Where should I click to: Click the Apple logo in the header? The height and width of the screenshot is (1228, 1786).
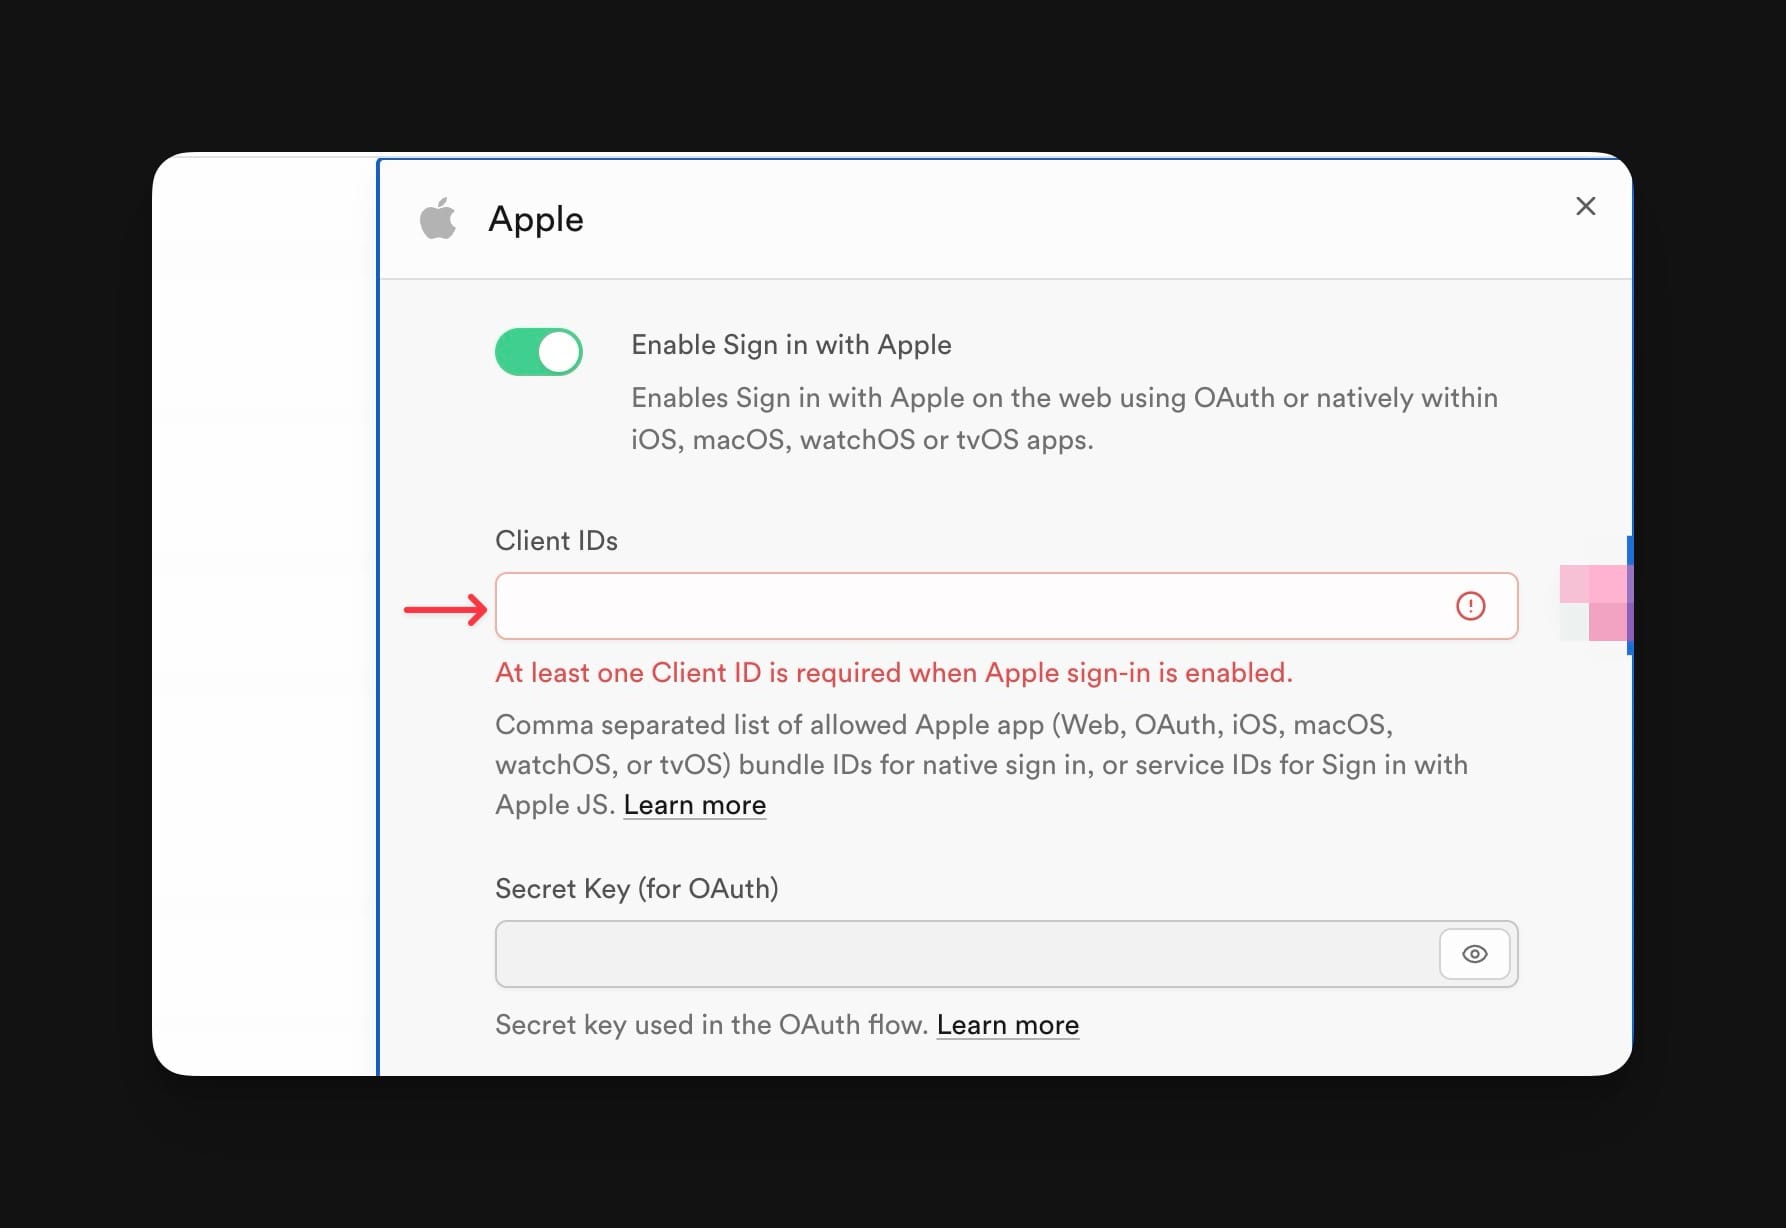(x=437, y=218)
